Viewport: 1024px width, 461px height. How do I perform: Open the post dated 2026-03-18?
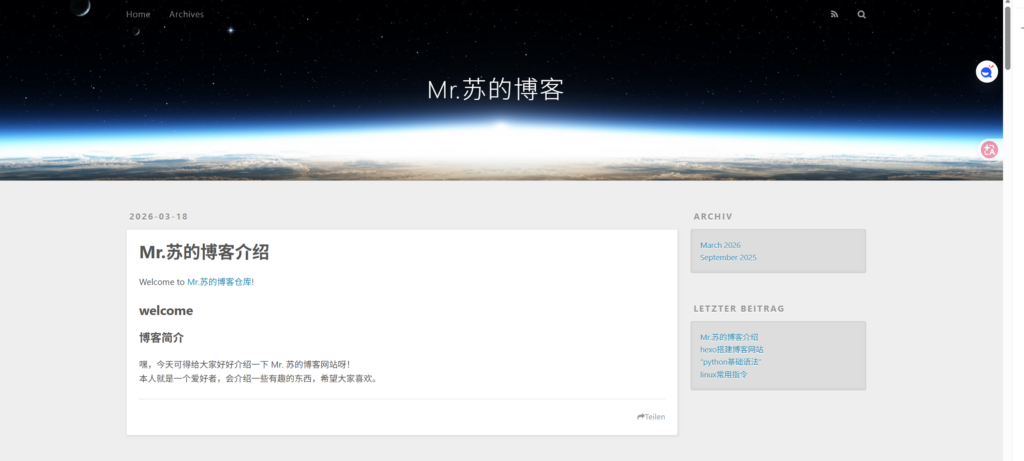click(x=158, y=217)
